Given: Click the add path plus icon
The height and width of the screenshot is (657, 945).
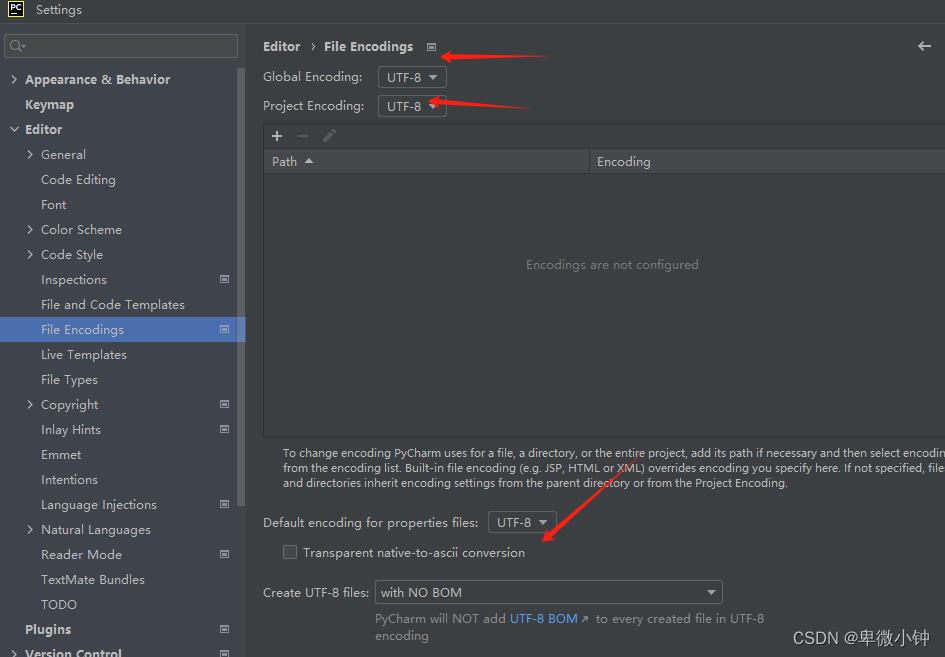Looking at the screenshot, I should coord(277,136).
